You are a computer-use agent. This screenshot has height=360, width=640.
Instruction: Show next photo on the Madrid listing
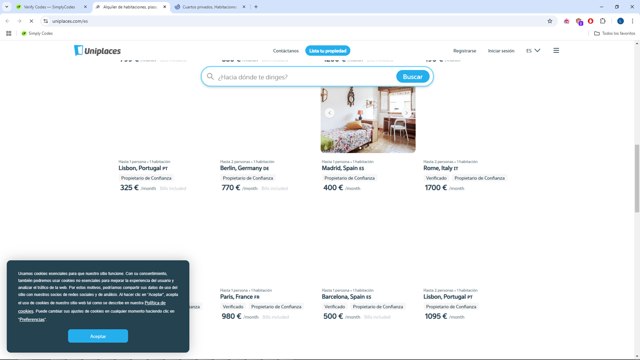tap(407, 113)
